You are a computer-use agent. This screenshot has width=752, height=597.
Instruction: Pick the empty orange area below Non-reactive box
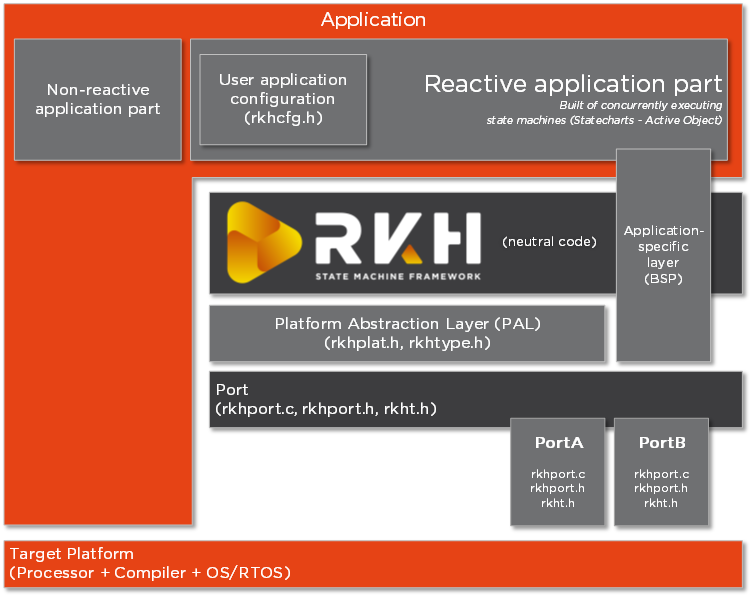(97, 340)
